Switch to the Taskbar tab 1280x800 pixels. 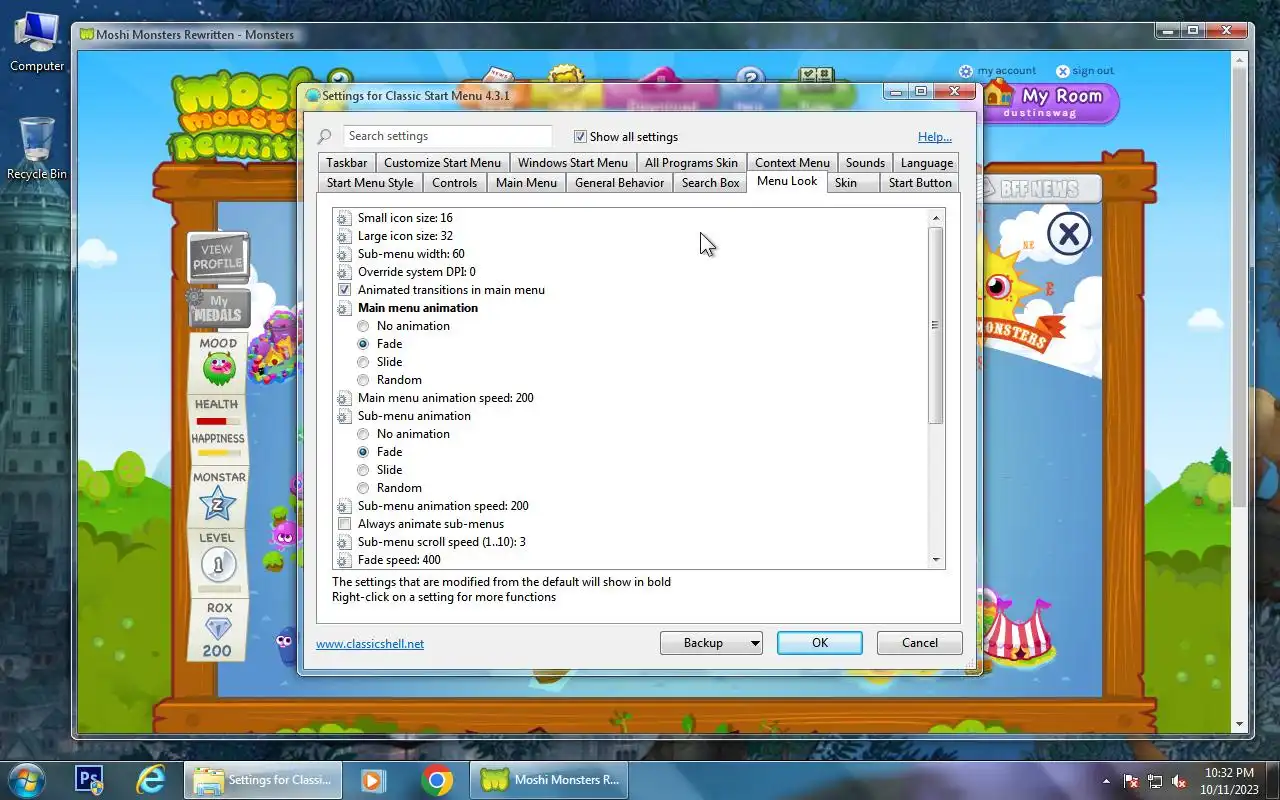[346, 163]
